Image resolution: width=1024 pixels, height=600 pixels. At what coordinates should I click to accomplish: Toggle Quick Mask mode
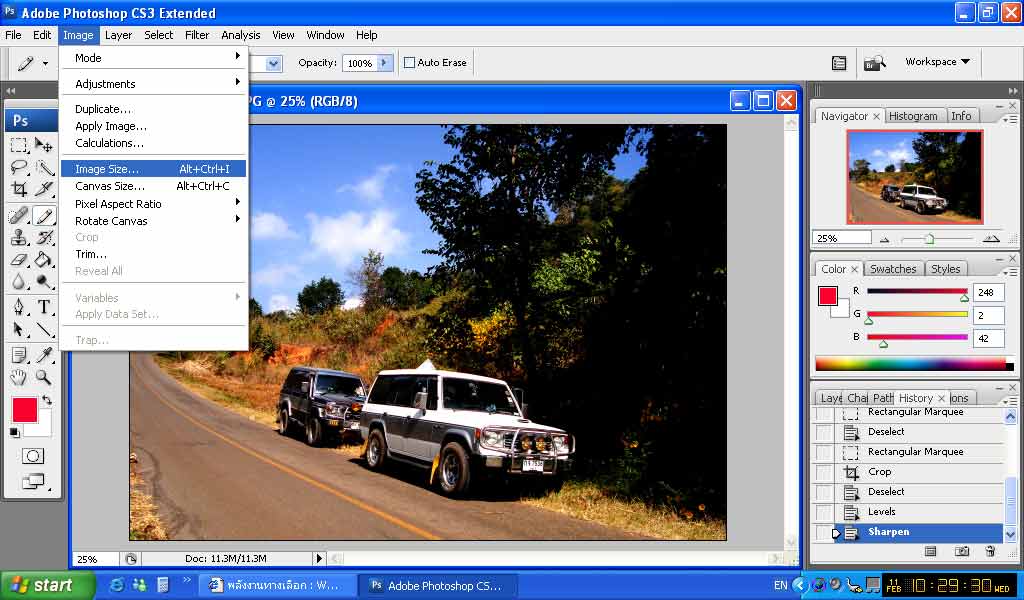pyautogui.click(x=33, y=456)
